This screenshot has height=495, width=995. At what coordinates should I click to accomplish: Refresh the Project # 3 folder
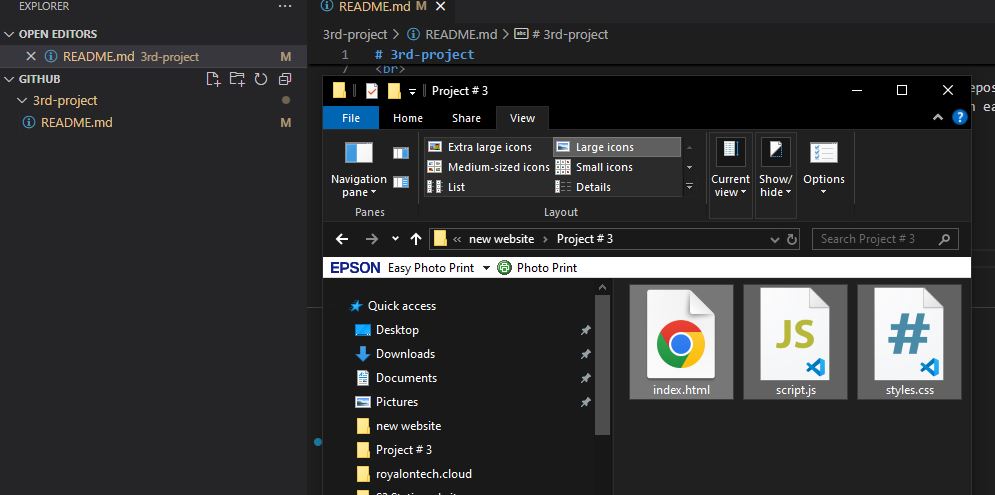pyautogui.click(x=792, y=240)
